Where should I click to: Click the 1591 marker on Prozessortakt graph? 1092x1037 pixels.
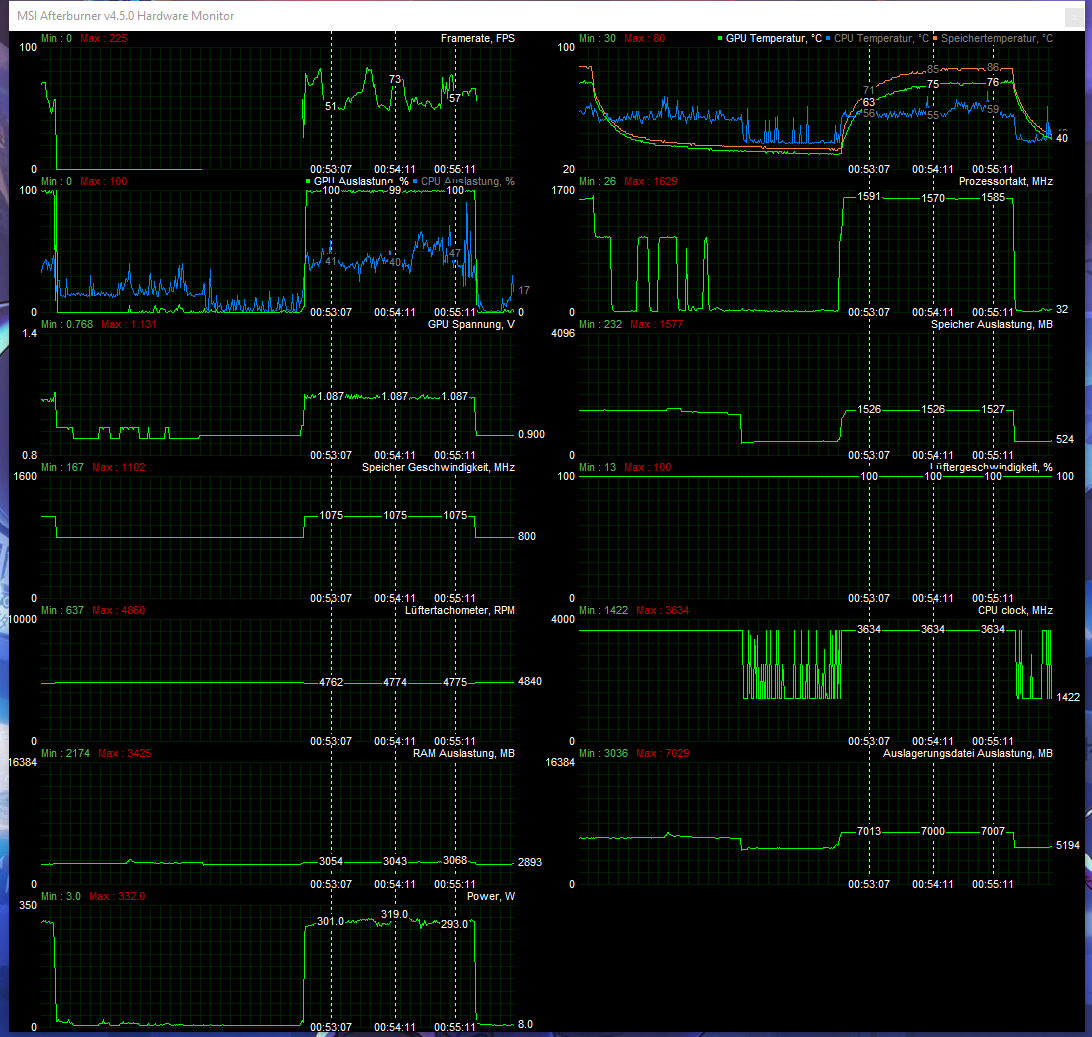click(869, 196)
